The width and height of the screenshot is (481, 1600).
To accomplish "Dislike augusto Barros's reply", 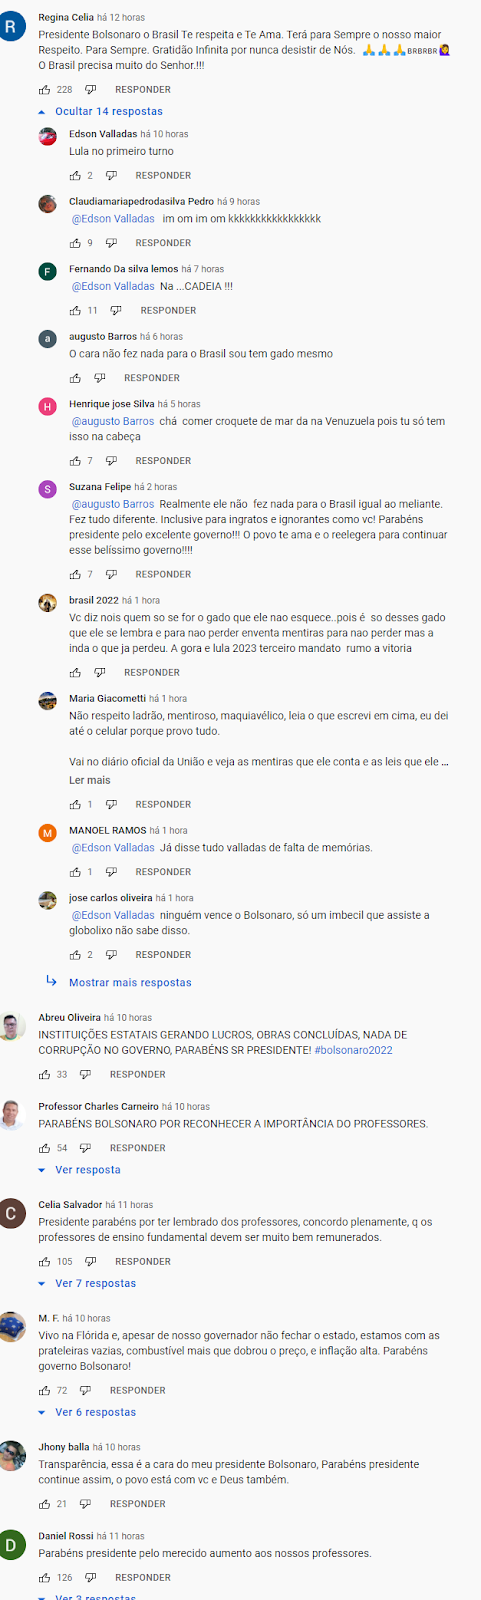I will coord(99,378).
